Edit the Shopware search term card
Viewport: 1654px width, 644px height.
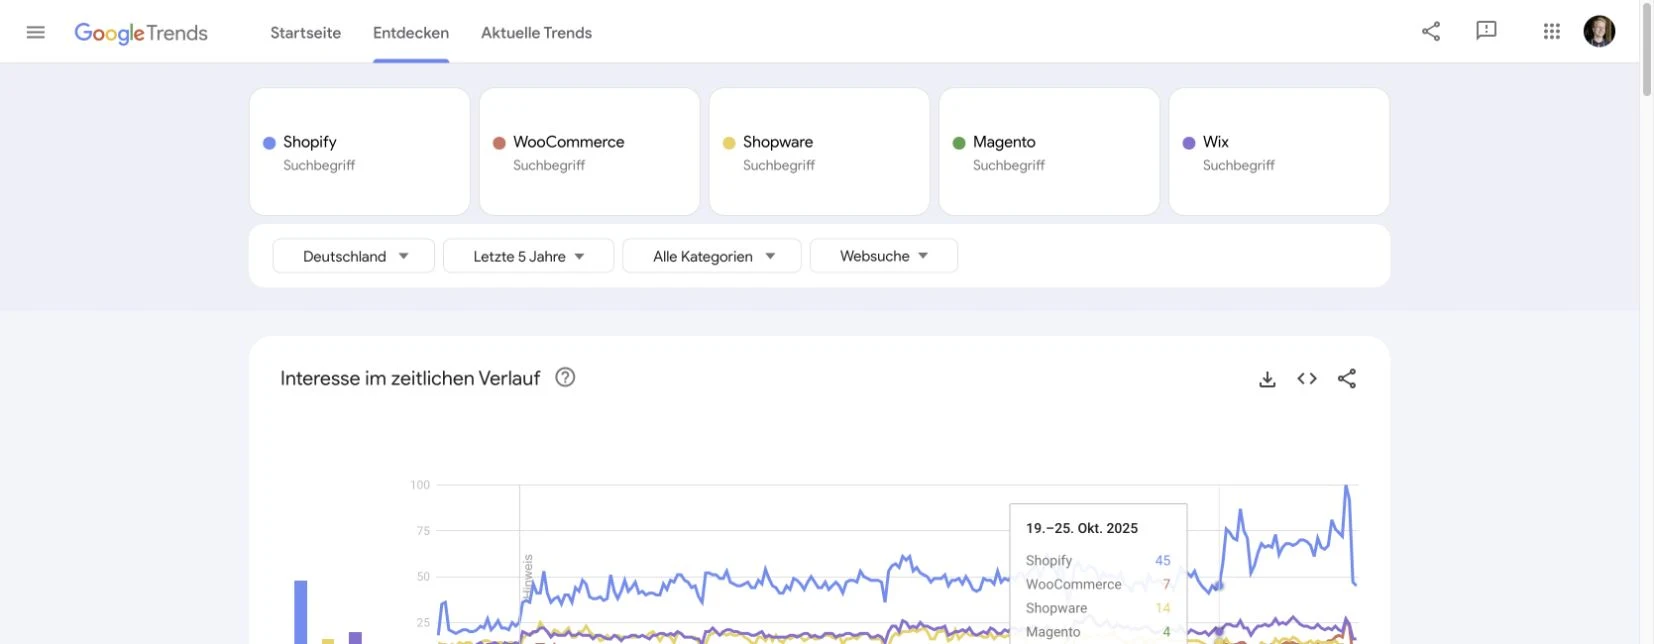point(819,151)
